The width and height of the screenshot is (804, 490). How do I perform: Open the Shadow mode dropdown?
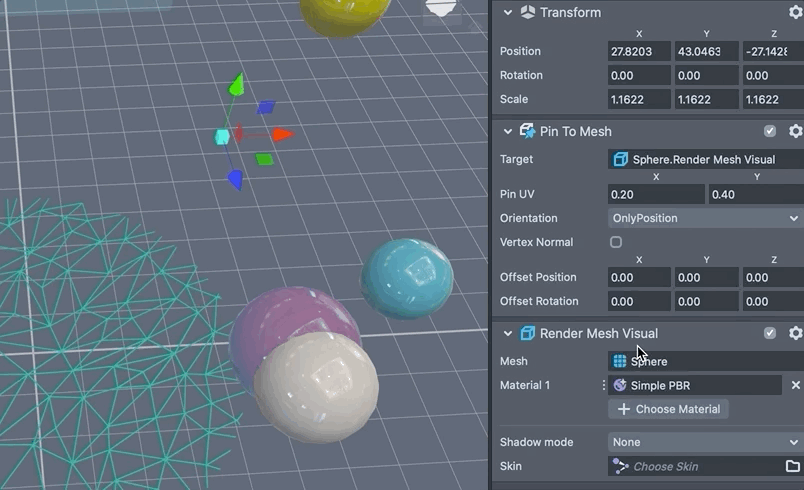click(706, 442)
